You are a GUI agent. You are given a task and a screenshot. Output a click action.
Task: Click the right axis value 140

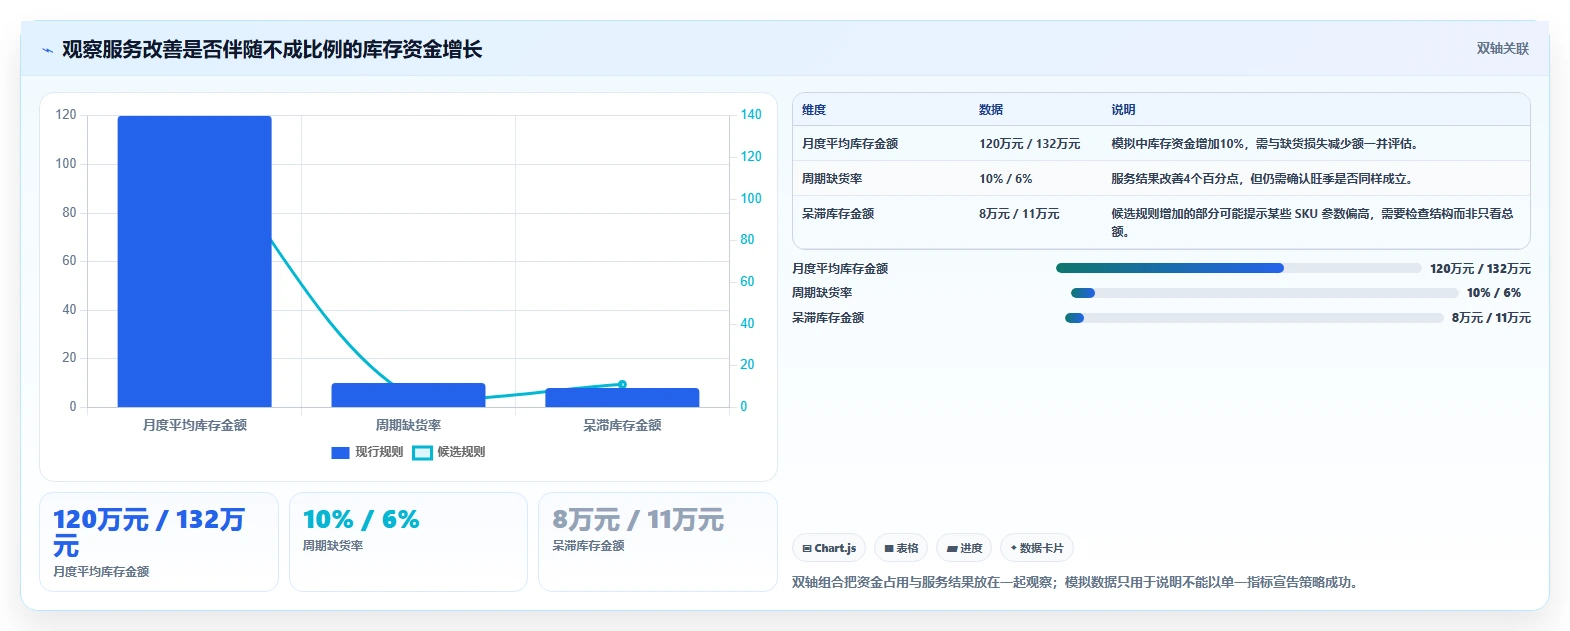pyautogui.click(x=751, y=115)
